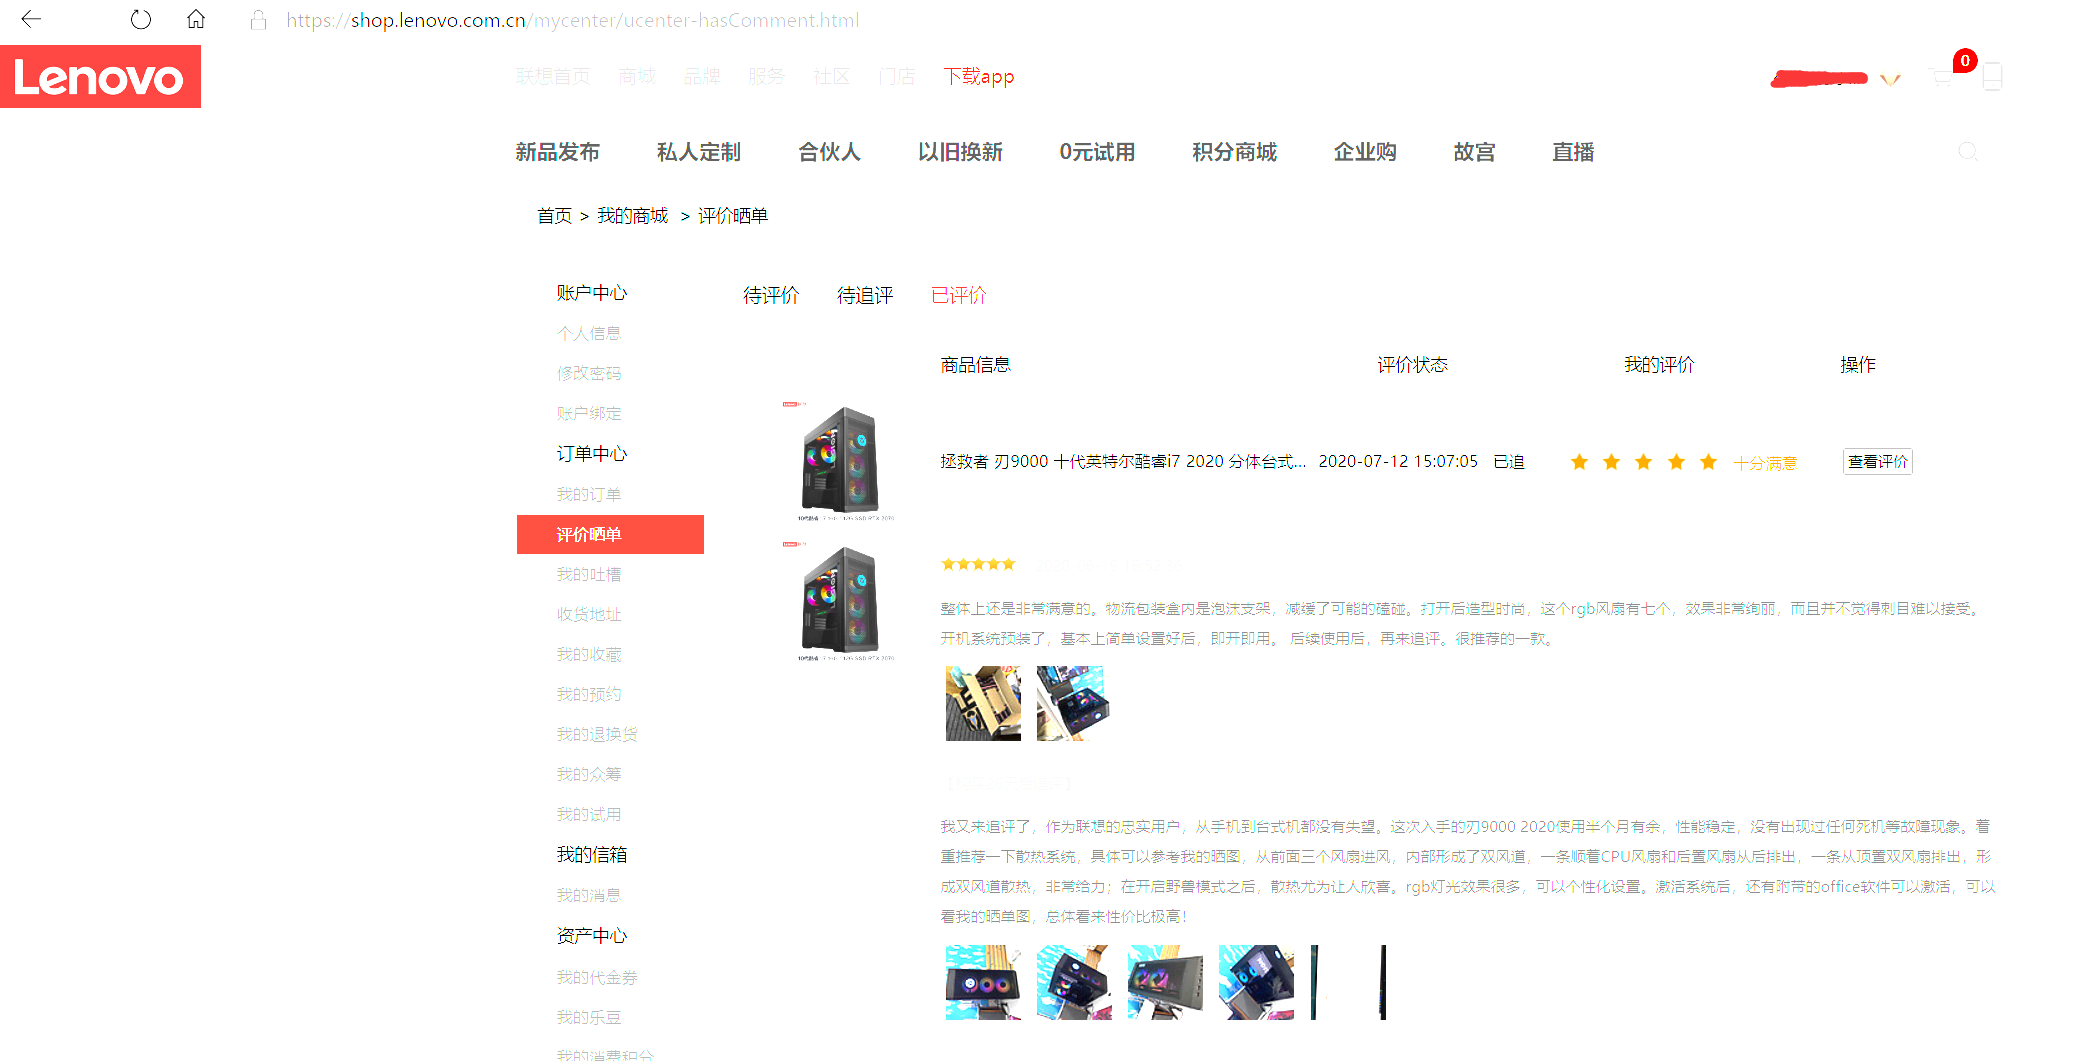
Task: Open third photo of the follow-up review
Action: (x=1165, y=982)
